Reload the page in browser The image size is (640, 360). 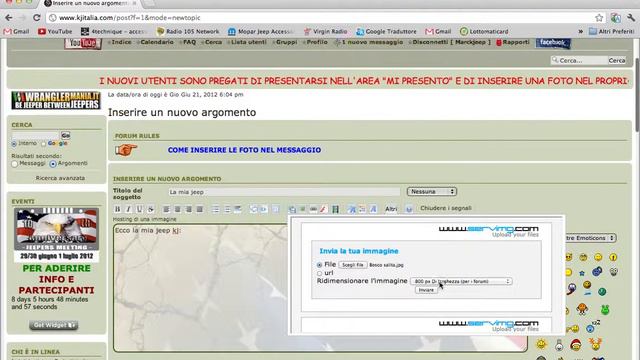[x=37, y=18]
